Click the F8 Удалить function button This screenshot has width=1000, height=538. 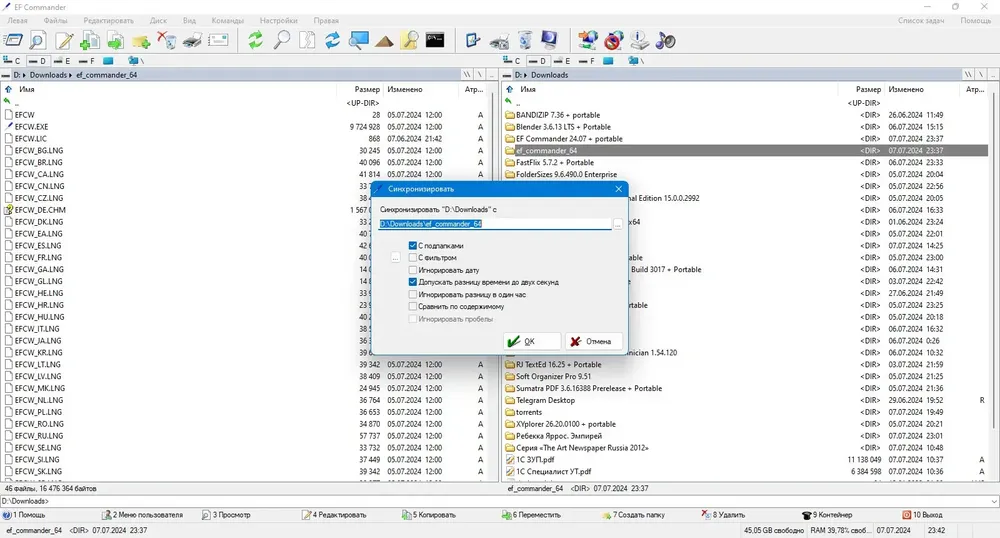[x=723, y=514]
